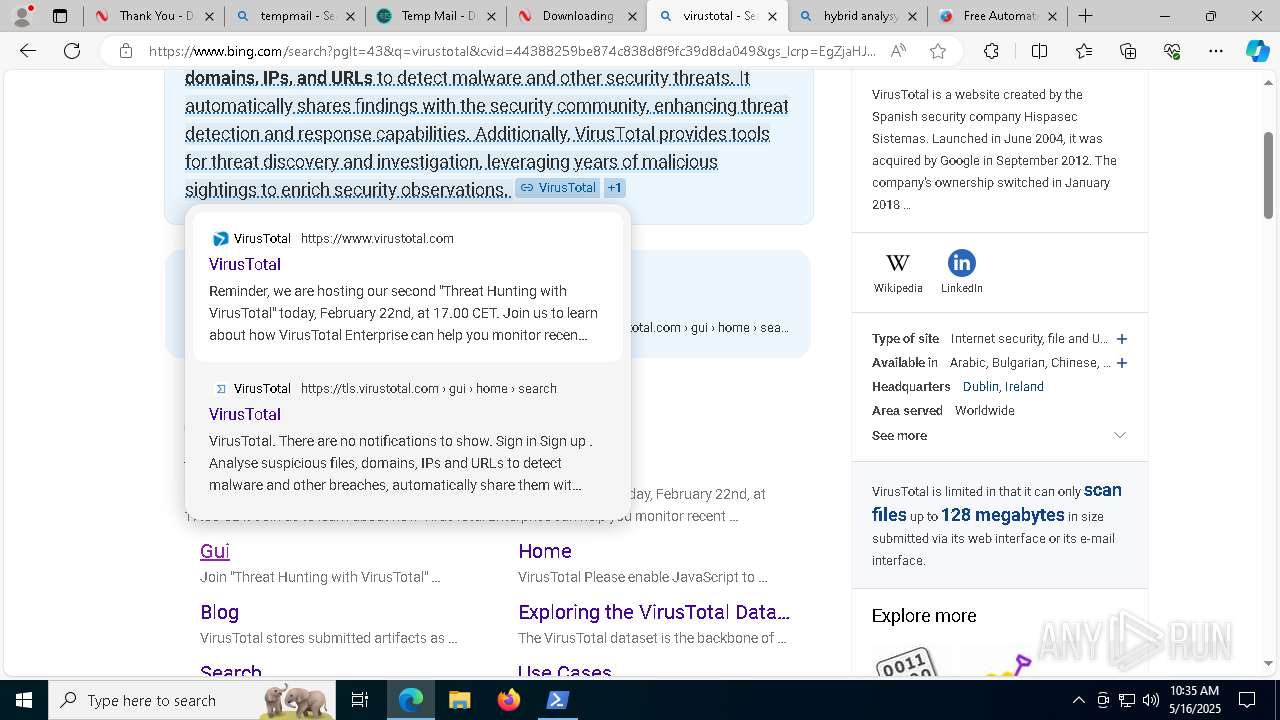Expand the See more chevron
Viewport: 1280px width, 720px height.
point(1120,435)
